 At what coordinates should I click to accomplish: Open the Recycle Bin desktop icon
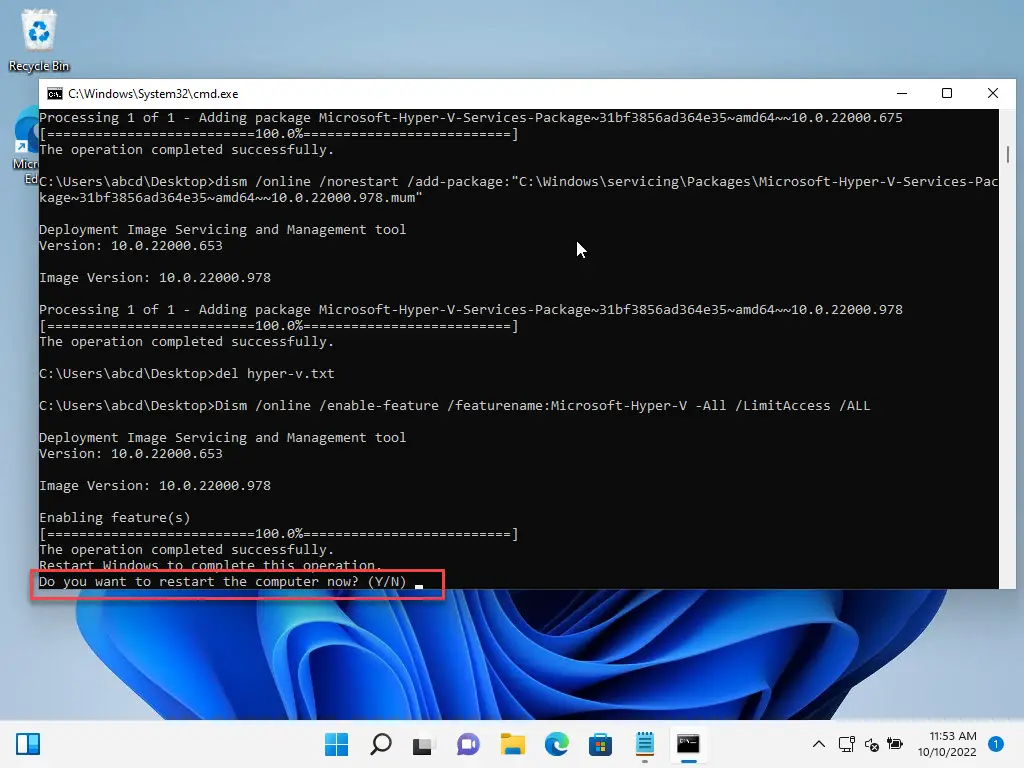click(x=39, y=39)
